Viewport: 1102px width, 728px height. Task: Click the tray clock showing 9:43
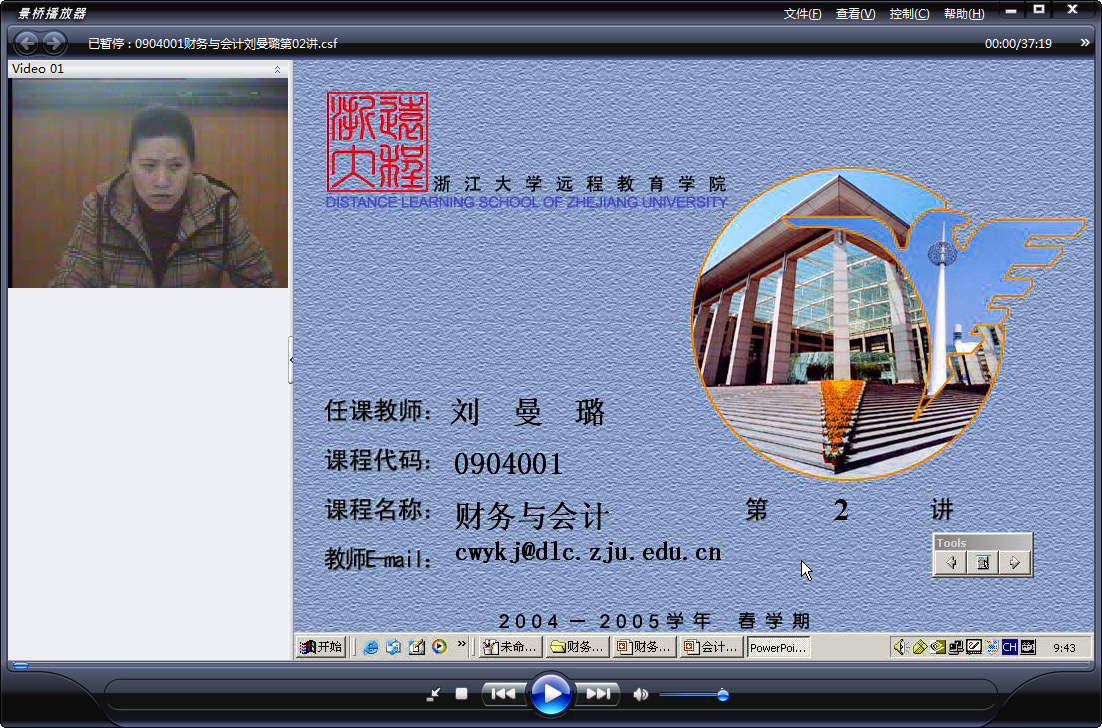coord(1064,648)
